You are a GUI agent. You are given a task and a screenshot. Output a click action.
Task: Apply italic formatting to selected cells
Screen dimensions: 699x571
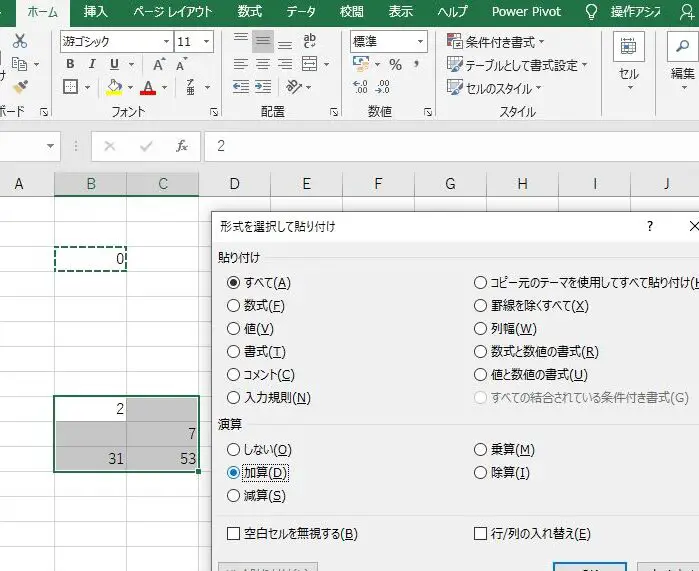tap(93, 64)
